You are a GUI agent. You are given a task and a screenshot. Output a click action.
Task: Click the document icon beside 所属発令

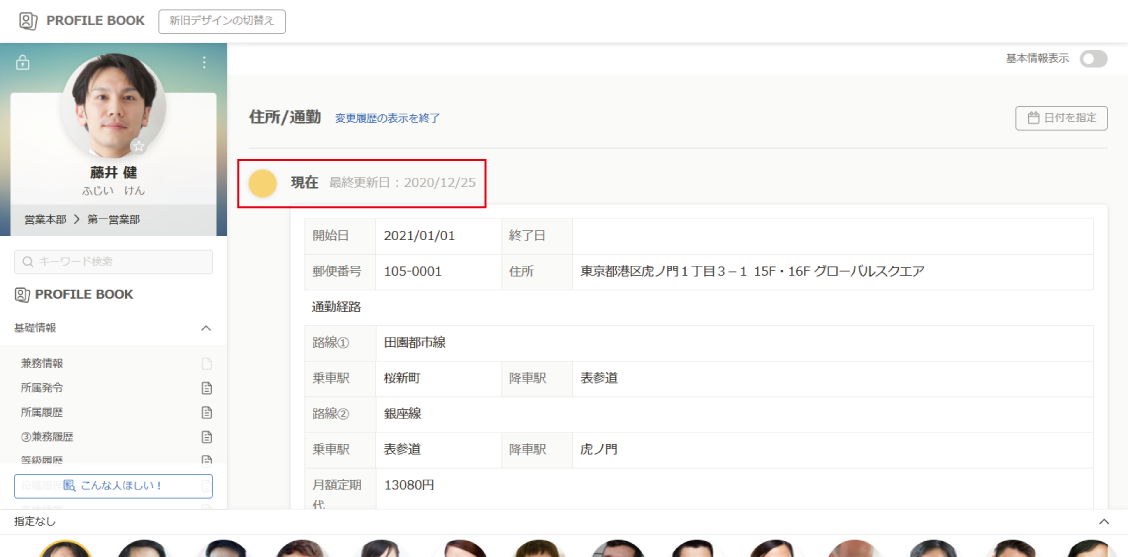207,388
